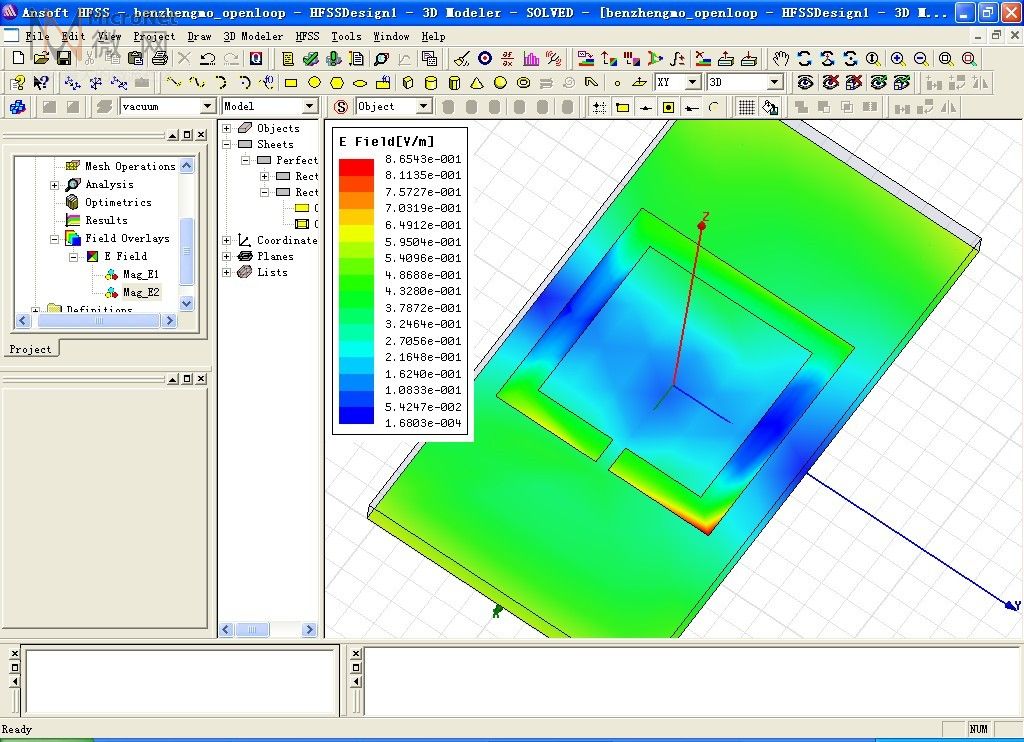The width and height of the screenshot is (1024, 742).
Task: Click the E Field legend title
Action: 387,141
